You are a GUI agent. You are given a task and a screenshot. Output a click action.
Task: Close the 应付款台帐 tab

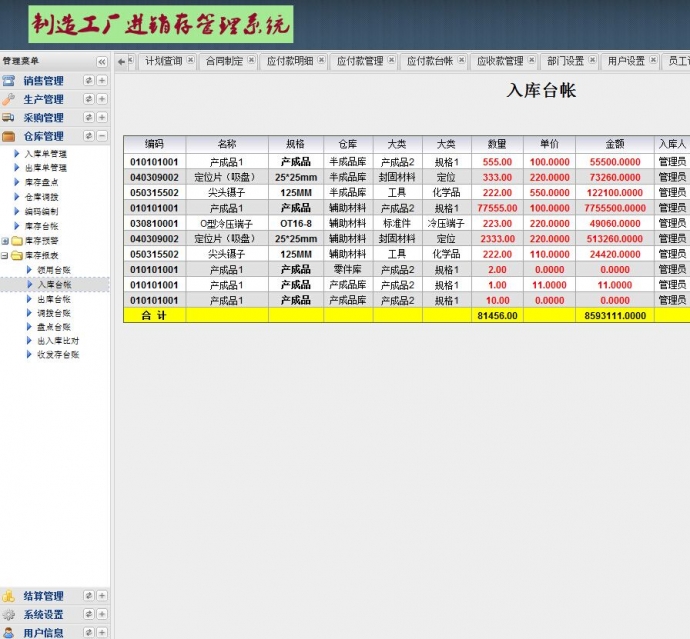[461, 60]
